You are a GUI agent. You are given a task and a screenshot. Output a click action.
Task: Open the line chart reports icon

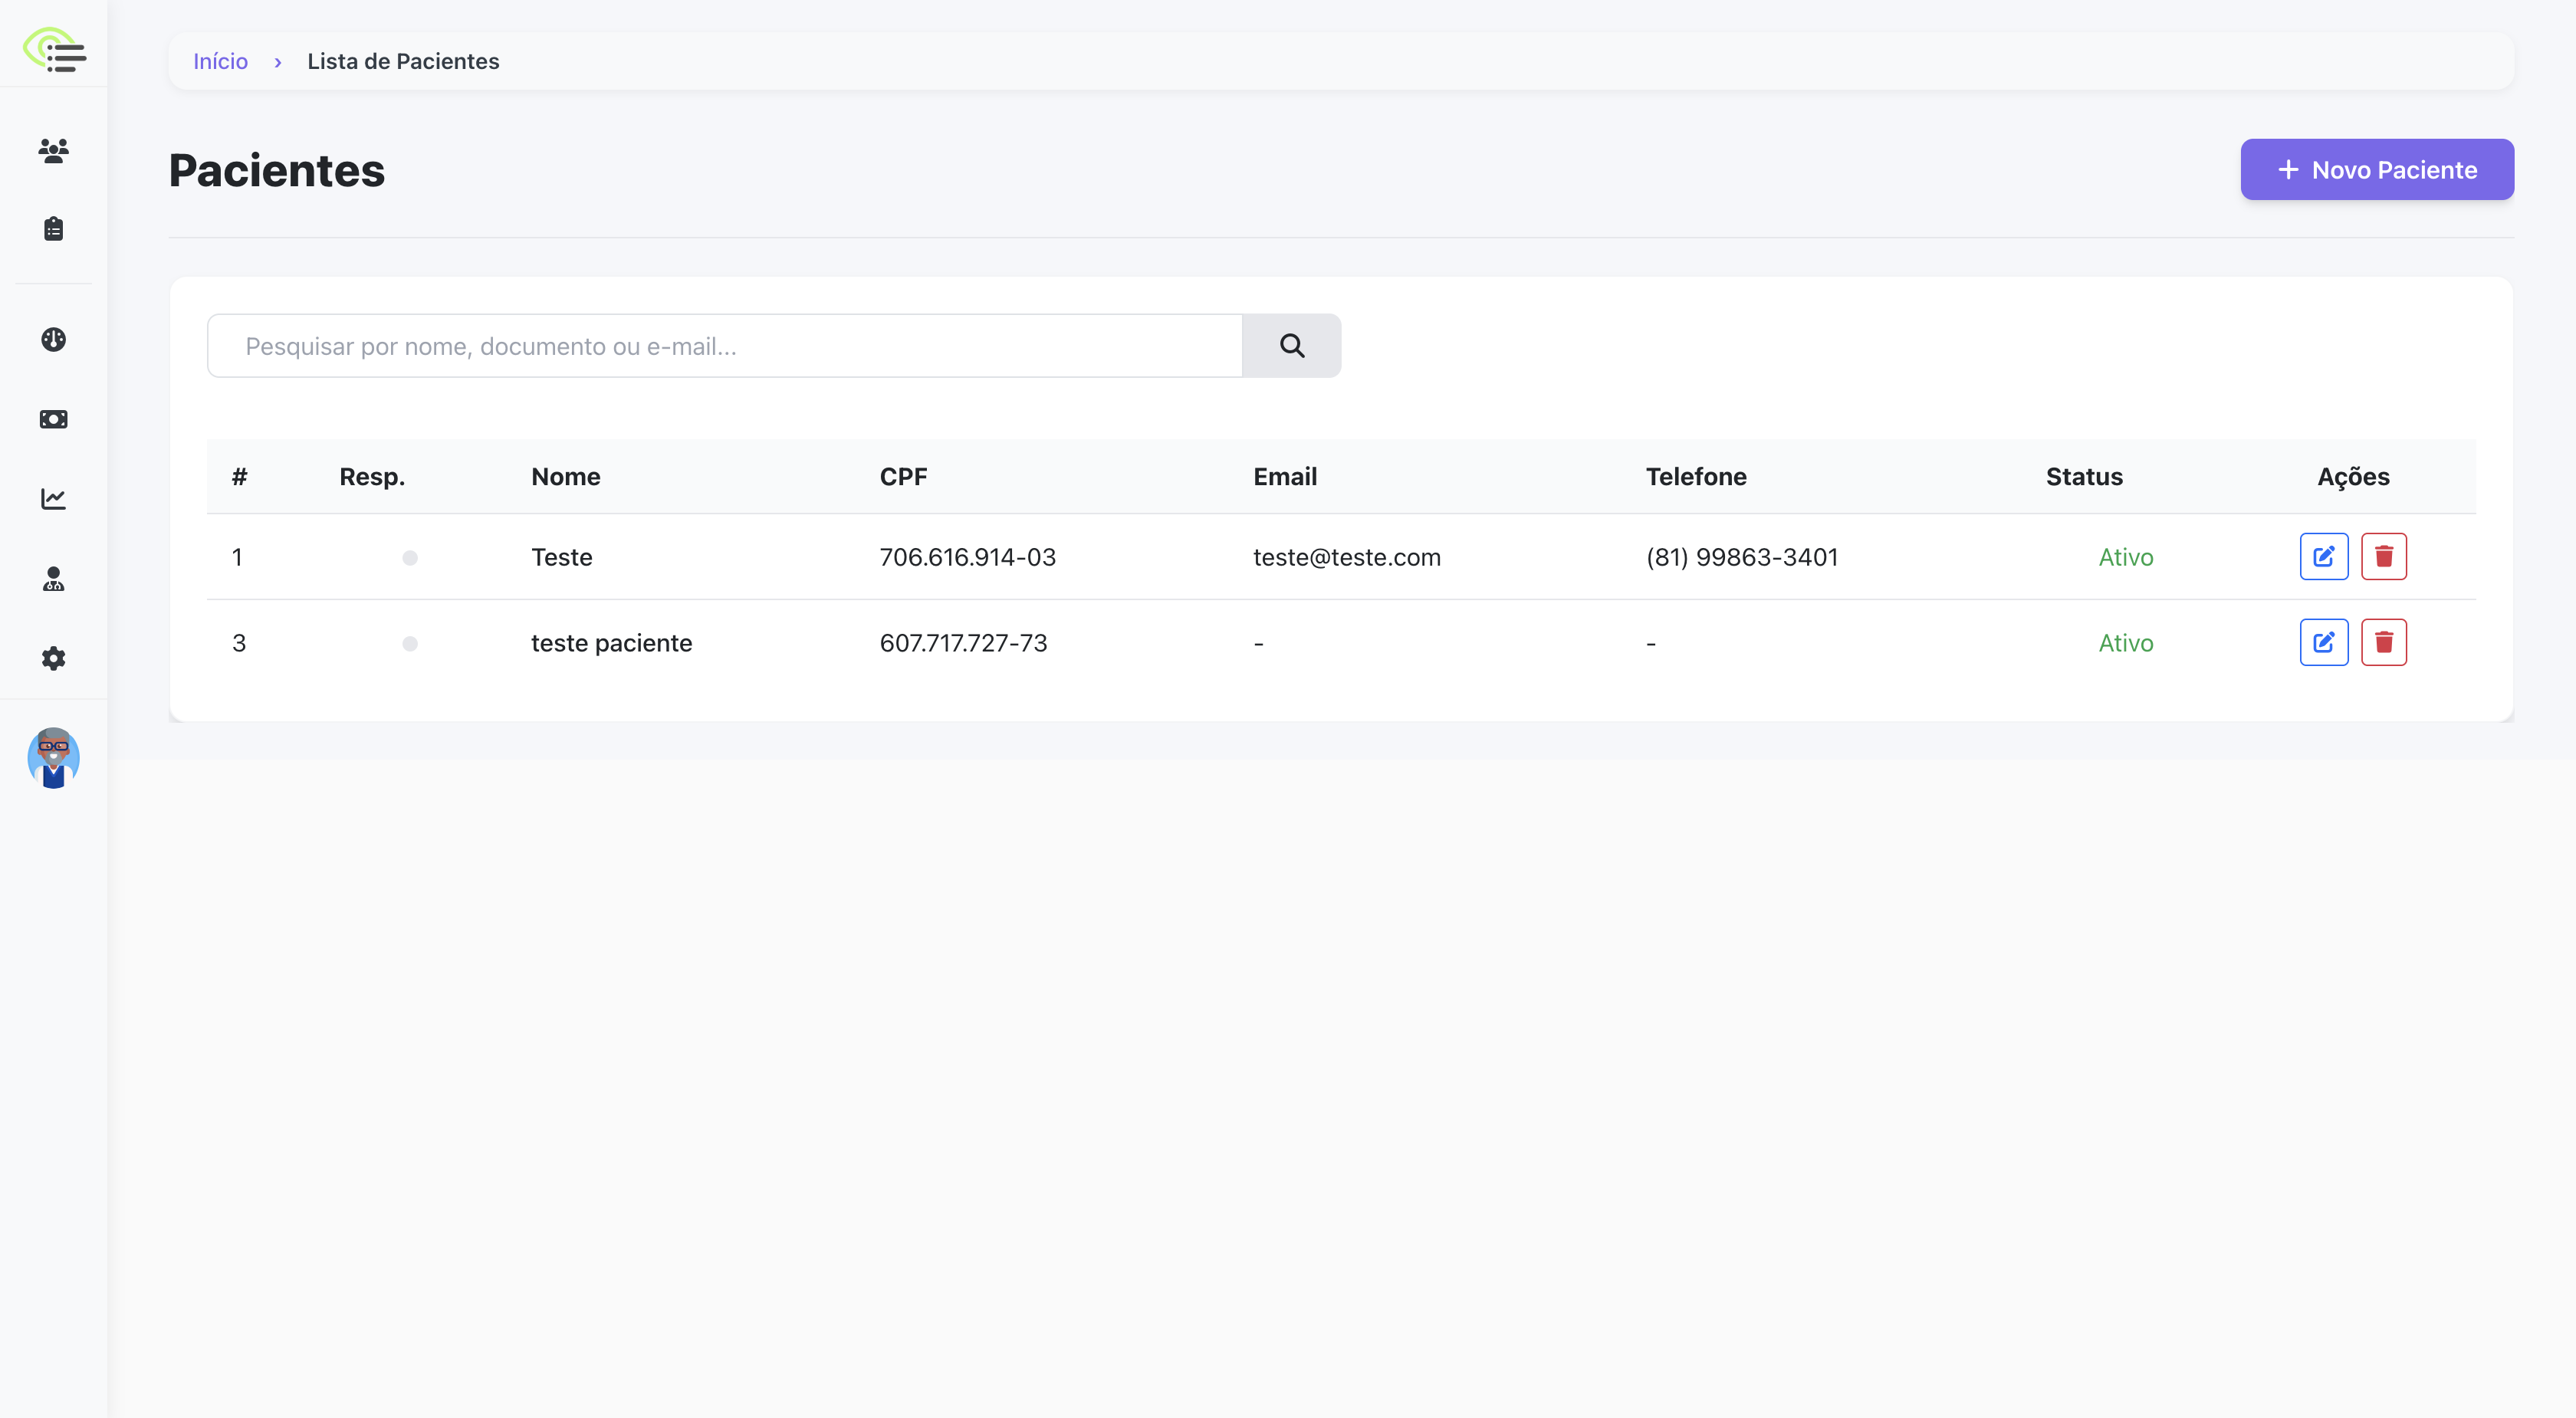[x=53, y=498]
